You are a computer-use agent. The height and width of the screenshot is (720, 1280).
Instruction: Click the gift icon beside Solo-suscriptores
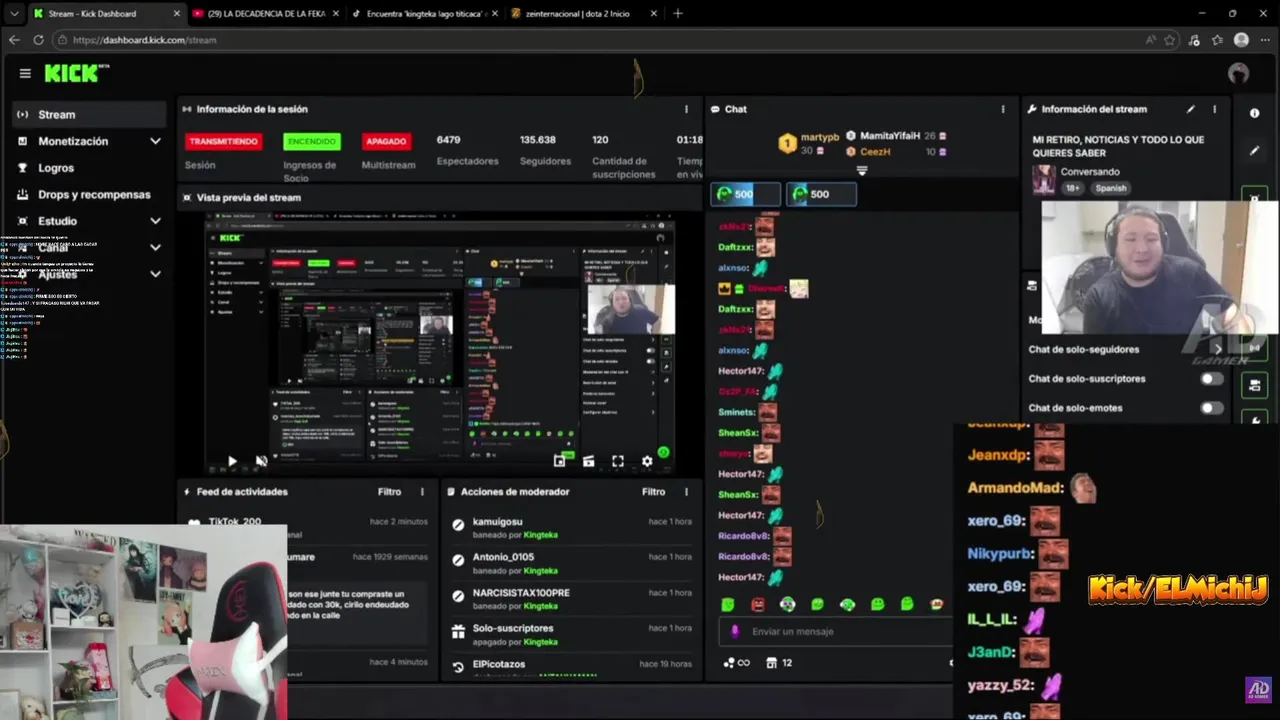pyautogui.click(x=458, y=631)
